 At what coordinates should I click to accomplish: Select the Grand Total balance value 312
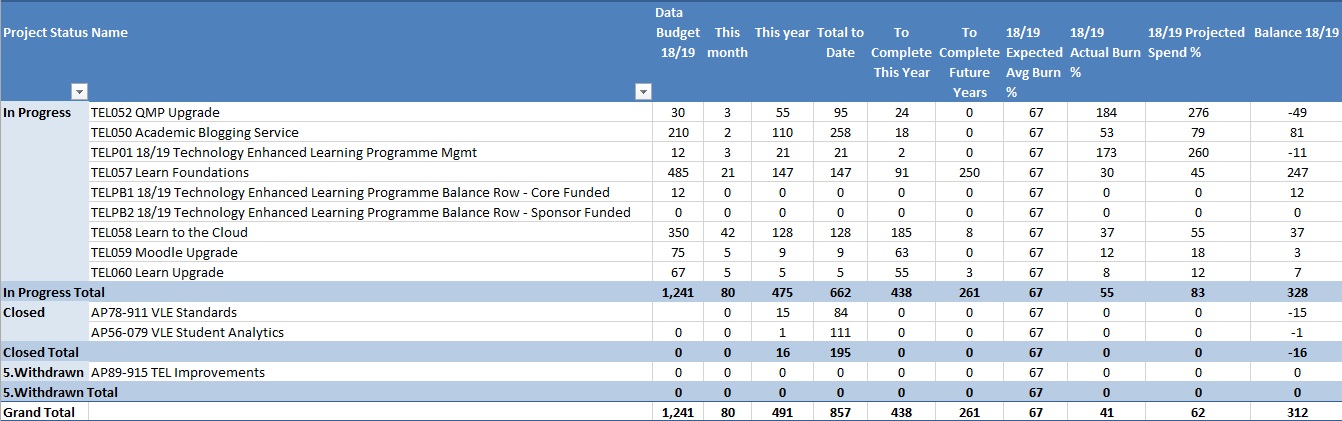[1295, 412]
